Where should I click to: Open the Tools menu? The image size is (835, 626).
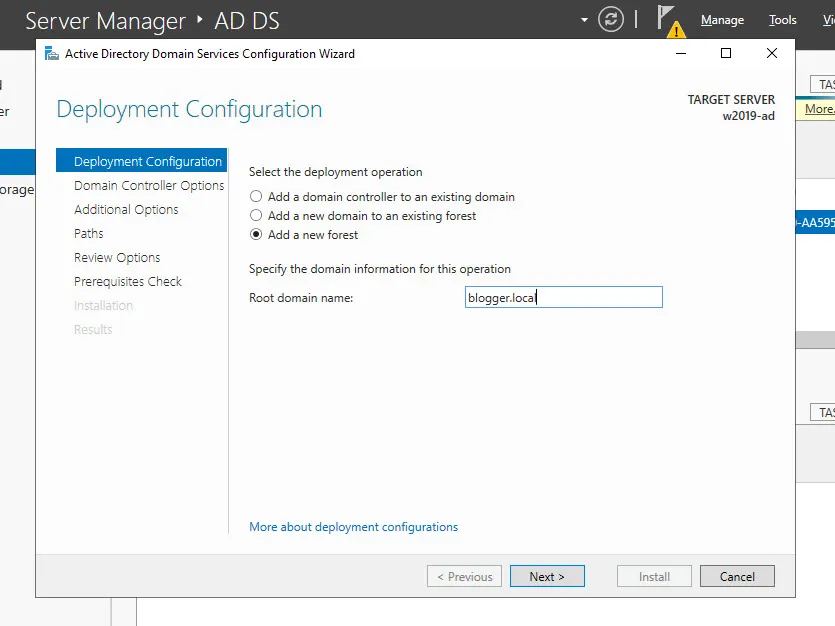click(782, 20)
